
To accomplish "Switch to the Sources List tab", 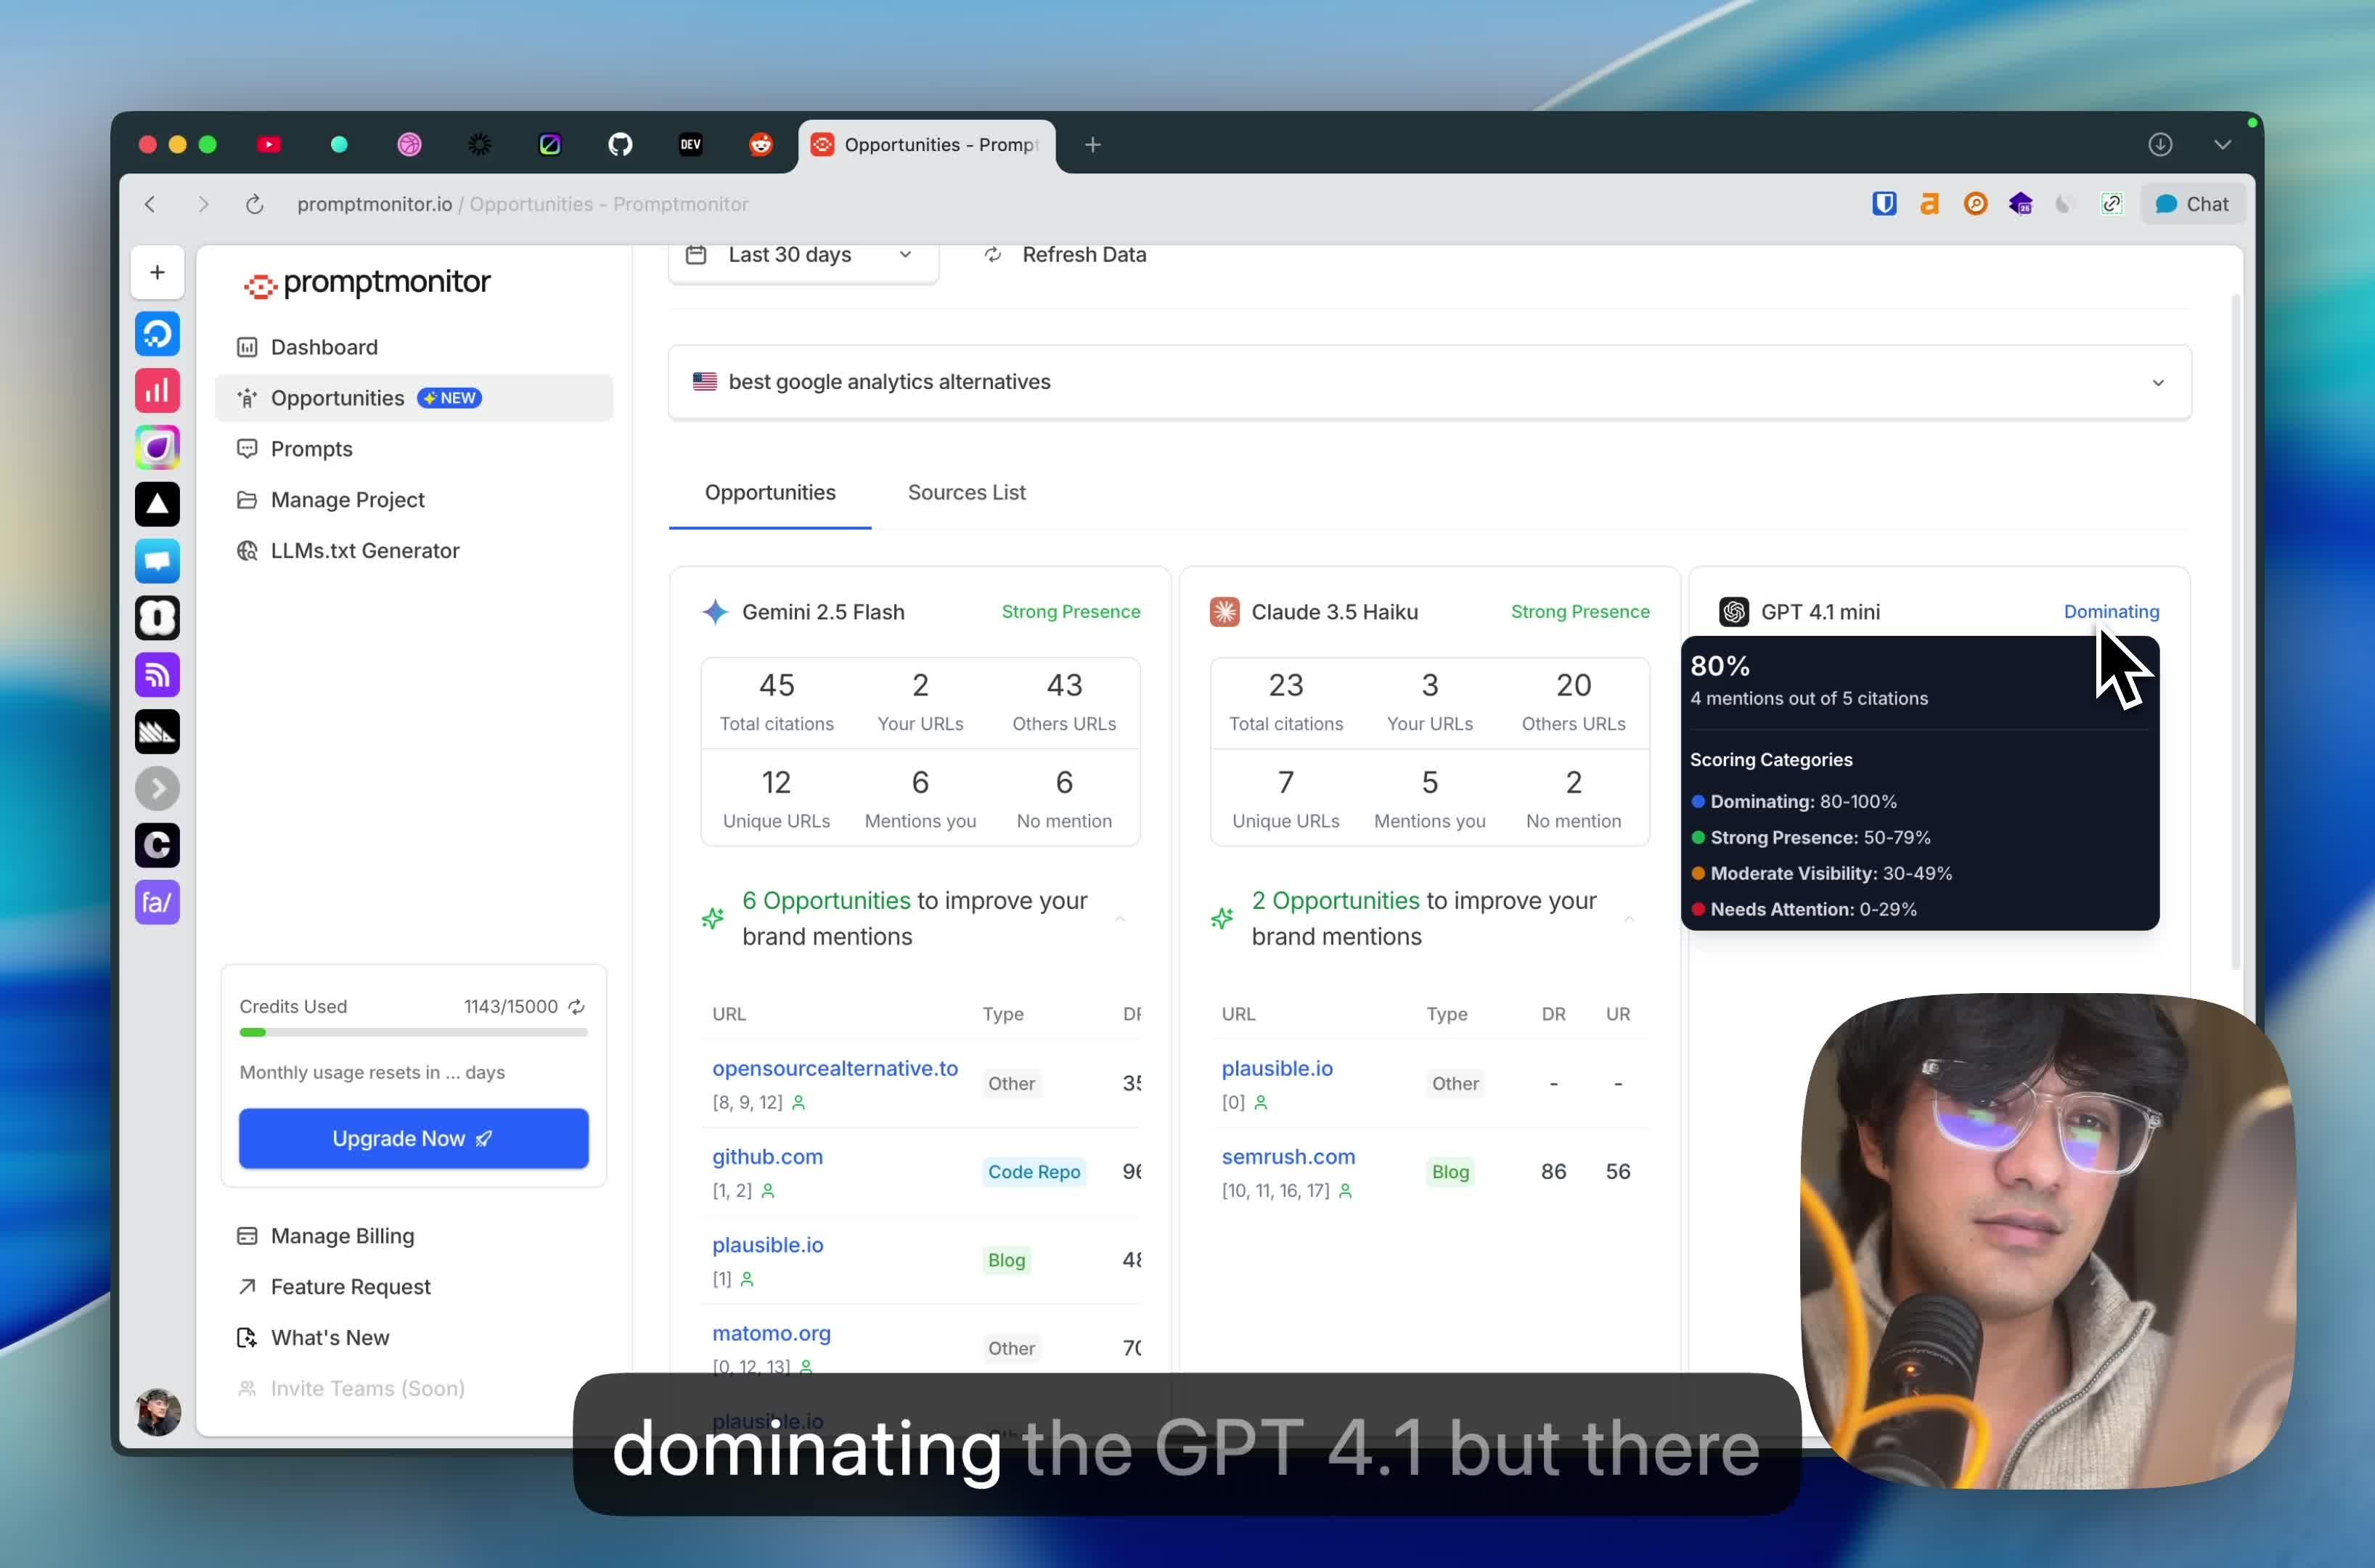I will 966,493.
